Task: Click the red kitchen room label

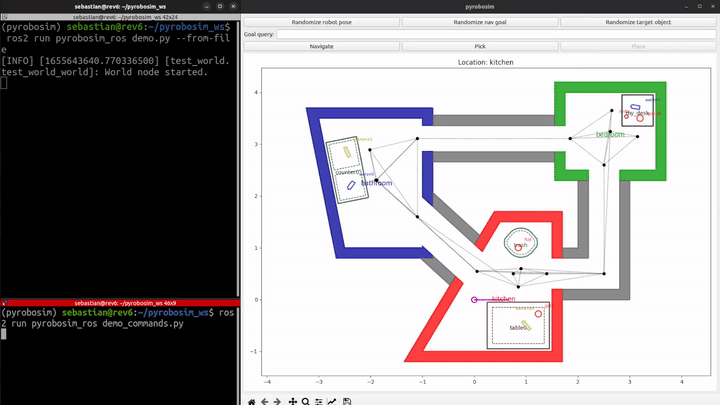Action: pyautogui.click(x=503, y=298)
